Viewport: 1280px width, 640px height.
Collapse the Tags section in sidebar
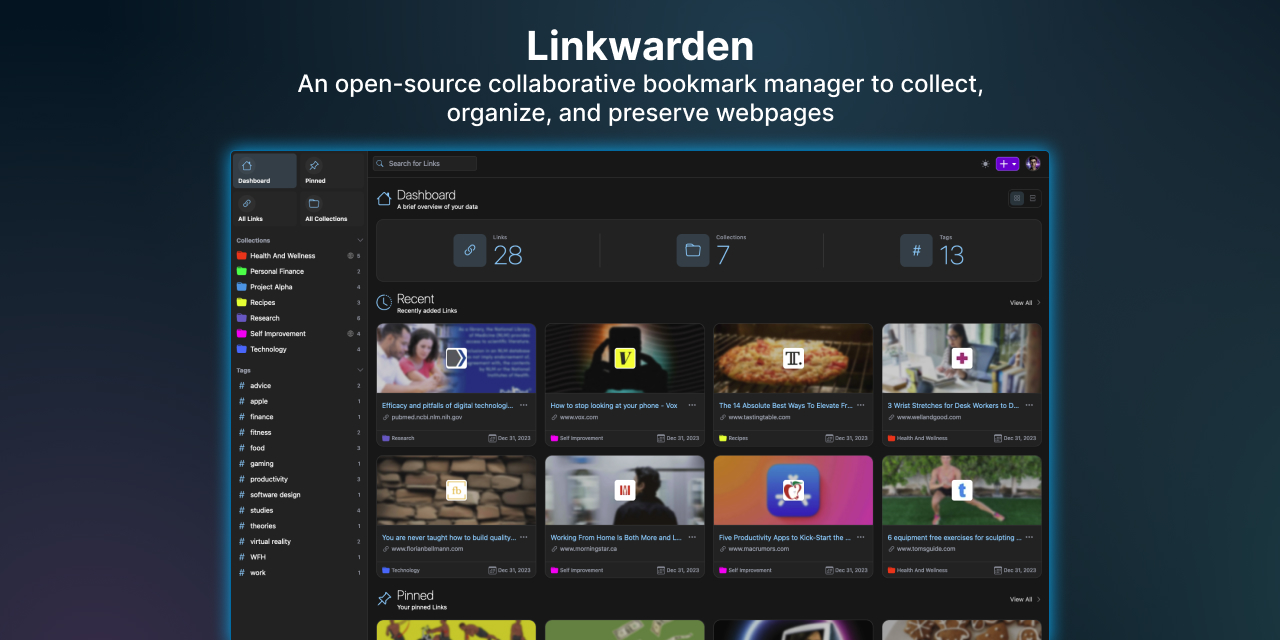[x=360, y=370]
